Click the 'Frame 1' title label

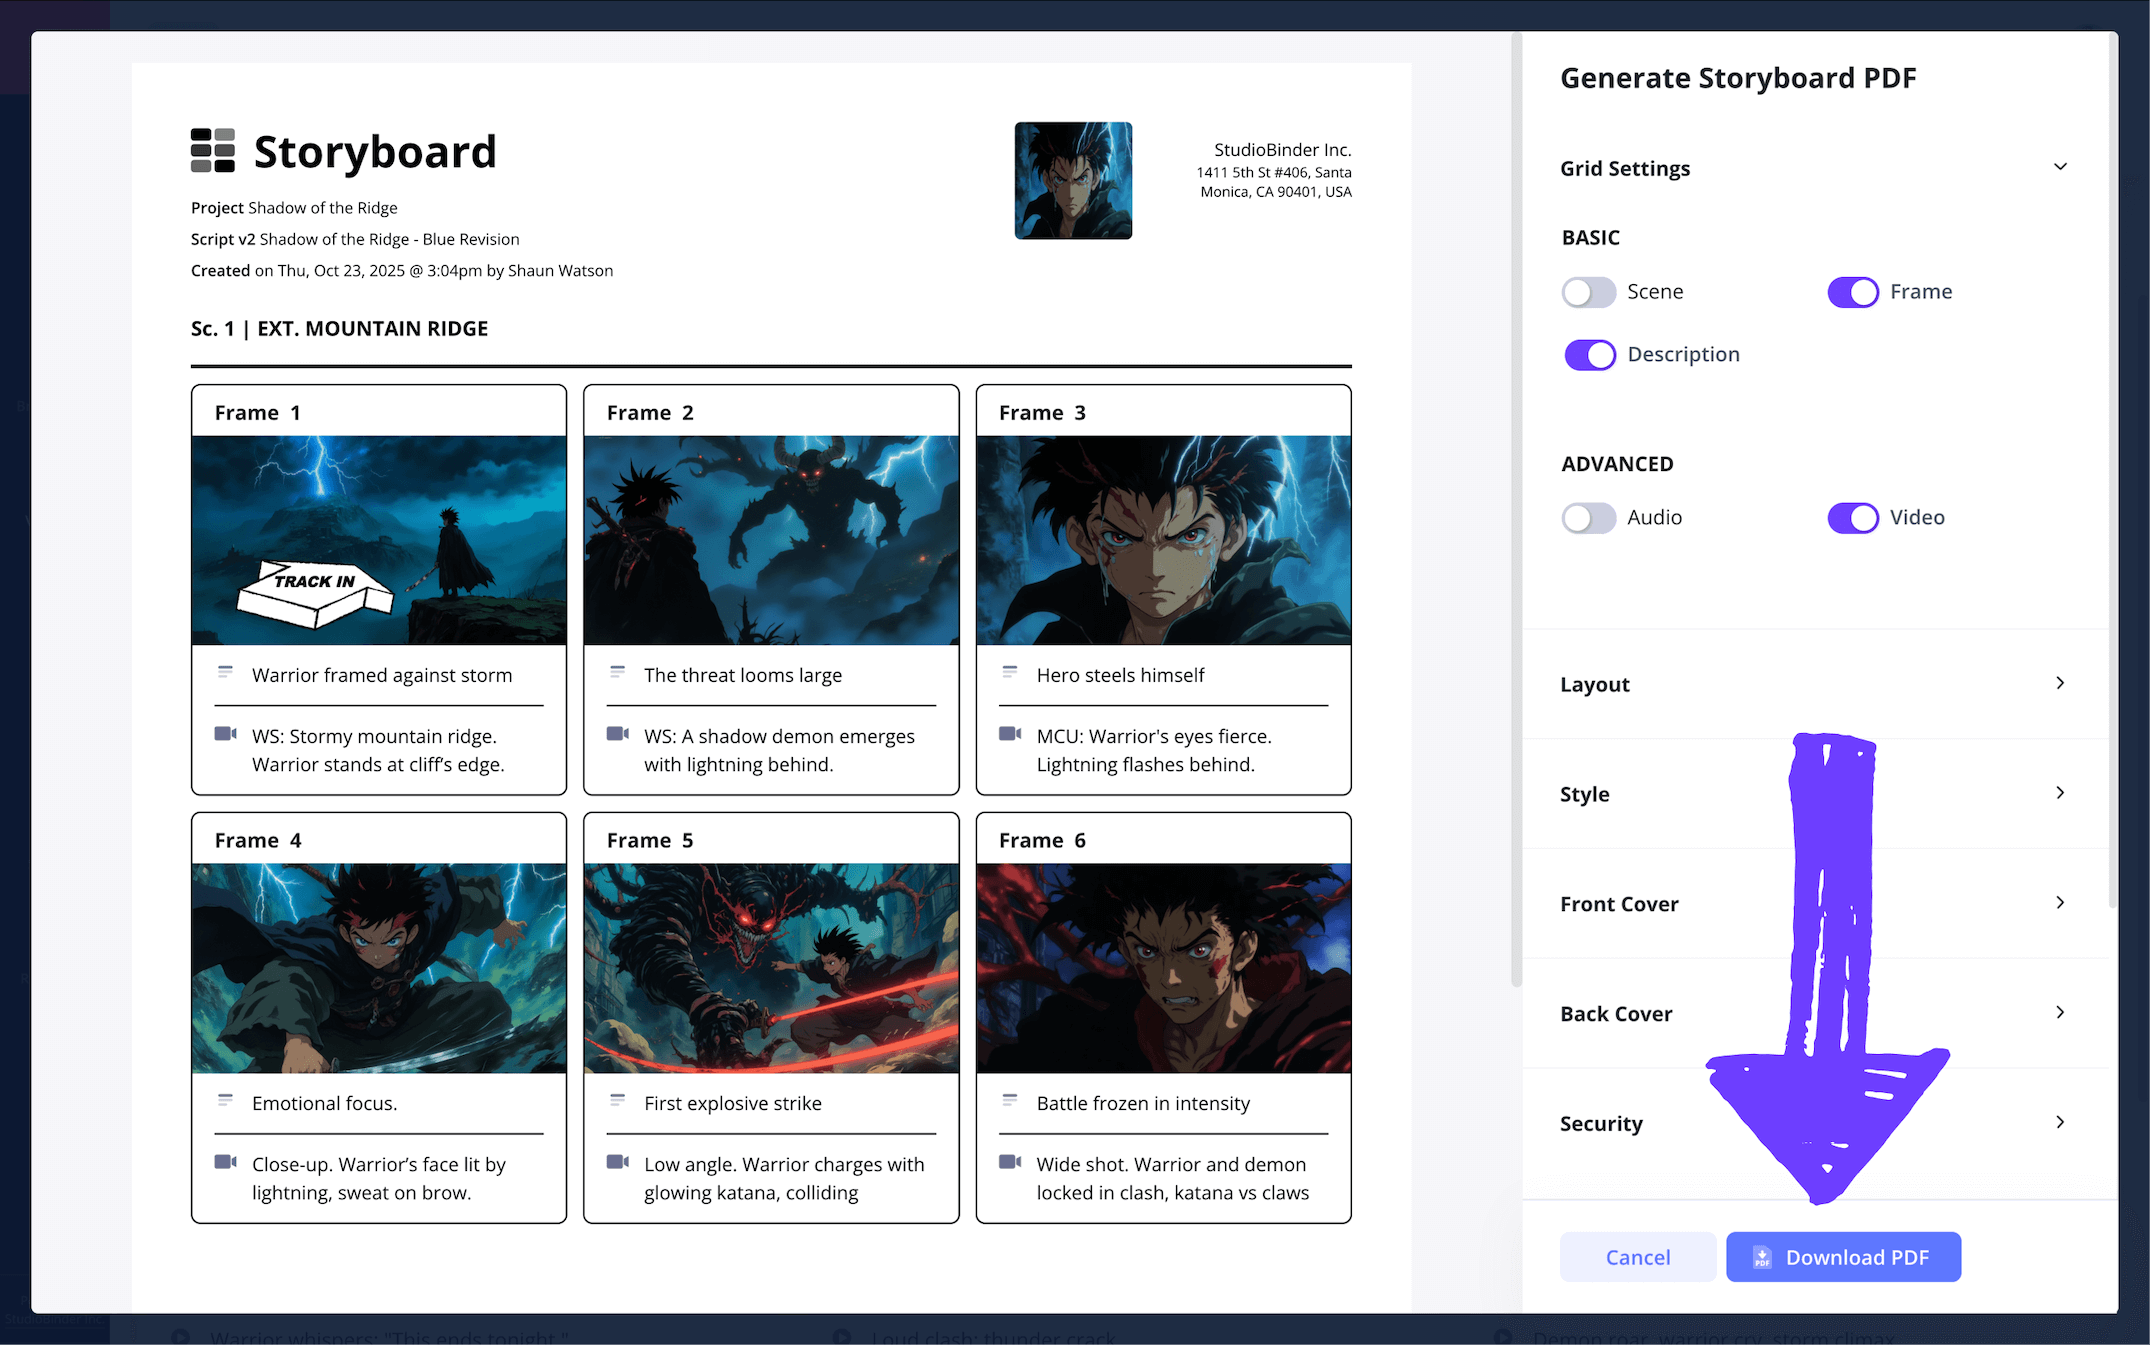257,413
